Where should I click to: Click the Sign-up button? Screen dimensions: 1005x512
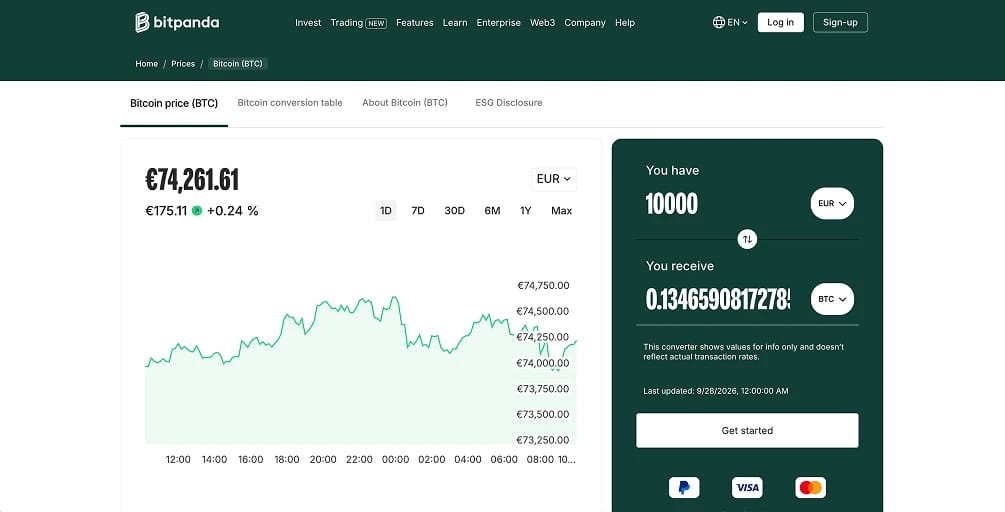(840, 22)
